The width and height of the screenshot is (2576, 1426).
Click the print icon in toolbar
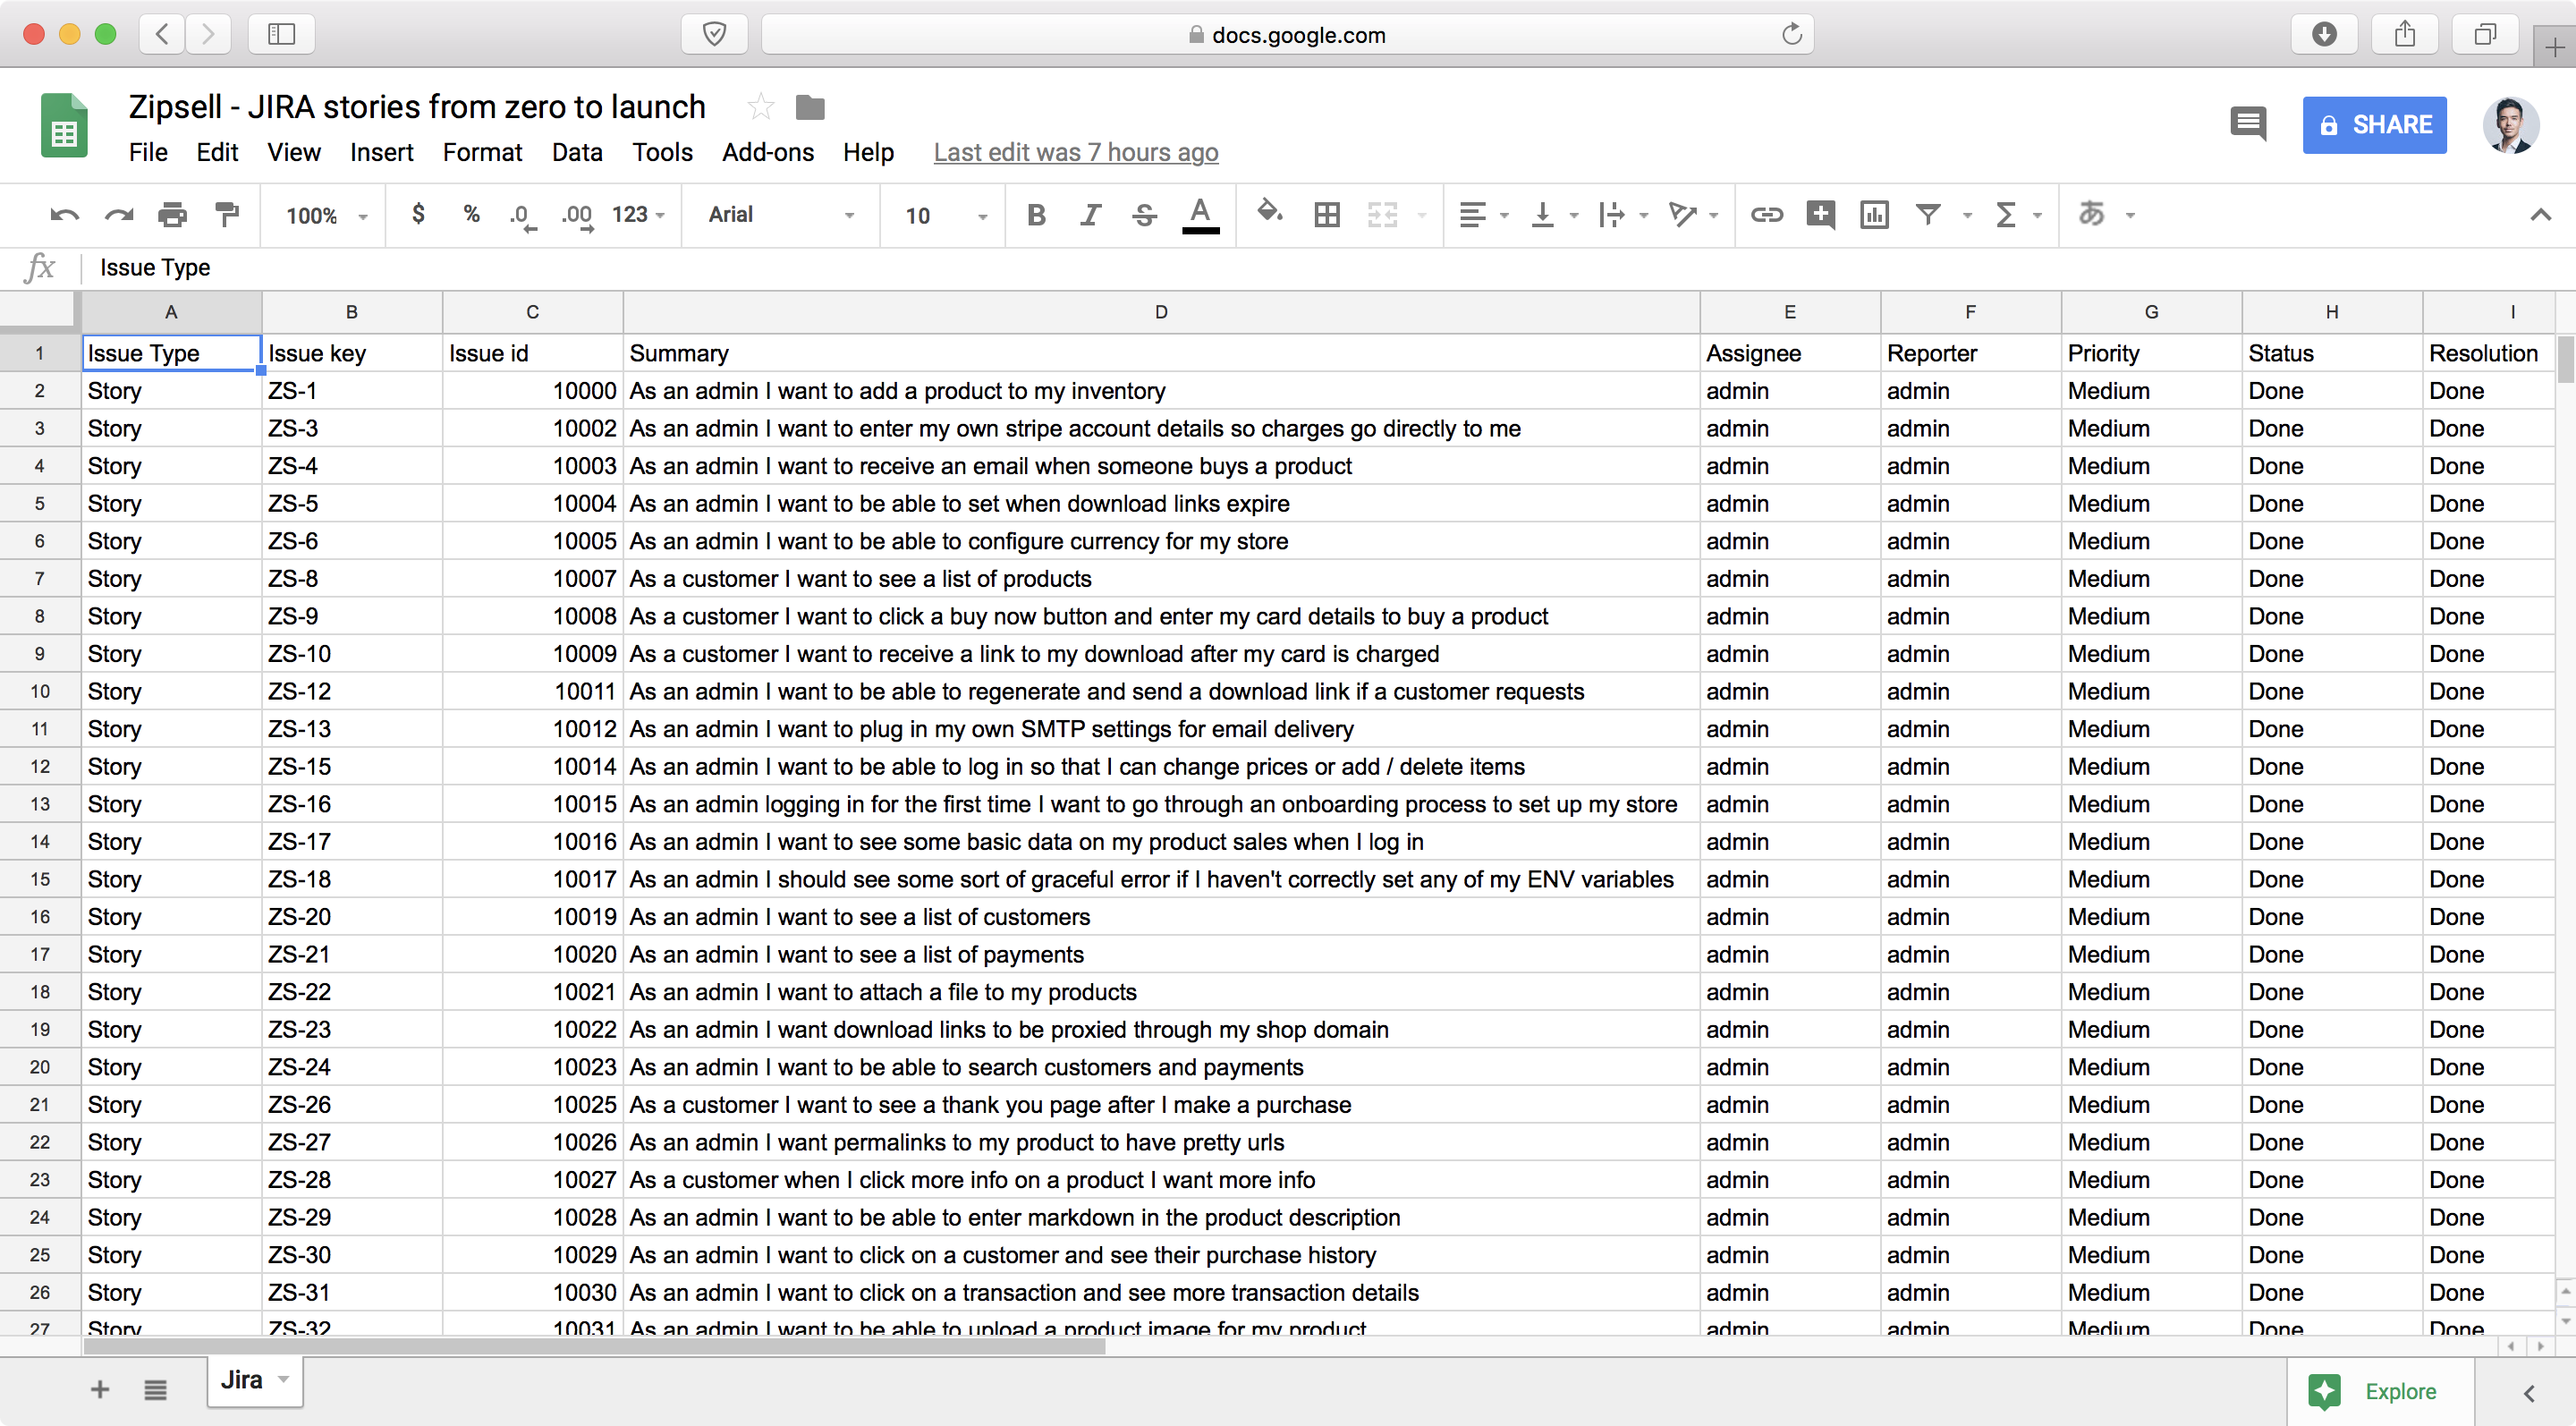pyautogui.click(x=173, y=214)
